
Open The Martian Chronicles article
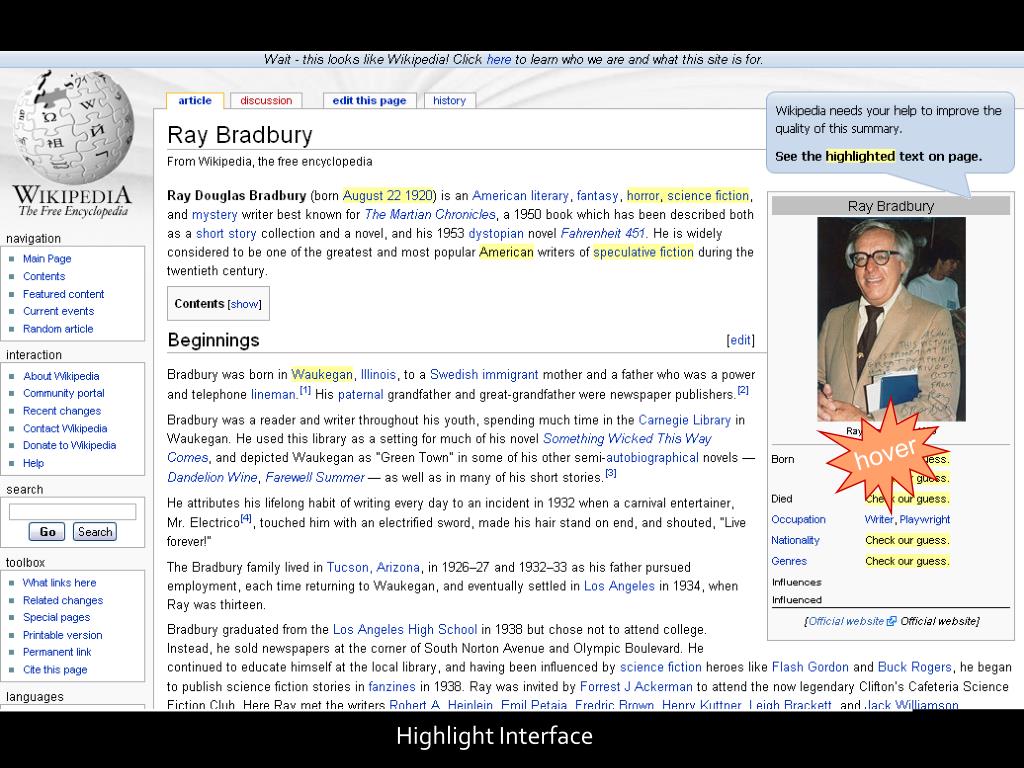tap(430, 215)
